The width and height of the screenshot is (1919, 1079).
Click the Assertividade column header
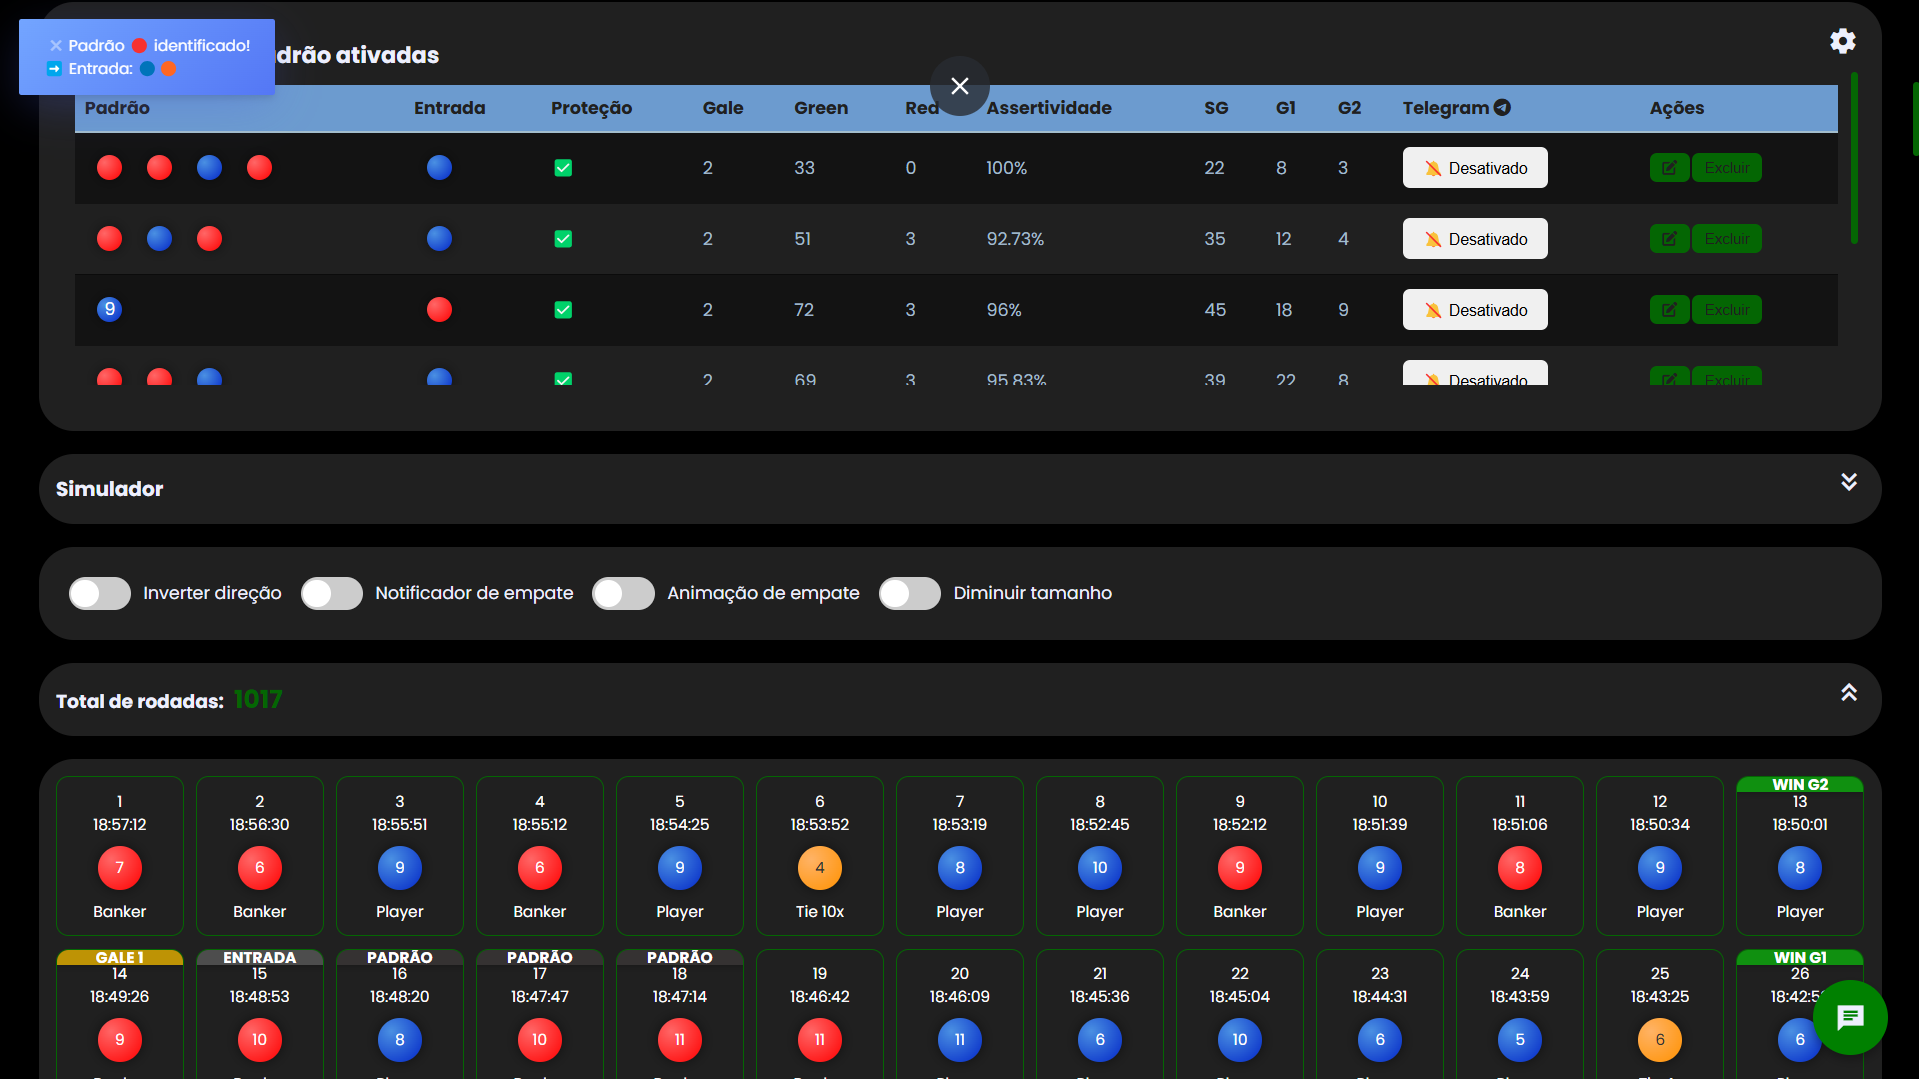tap(1048, 108)
